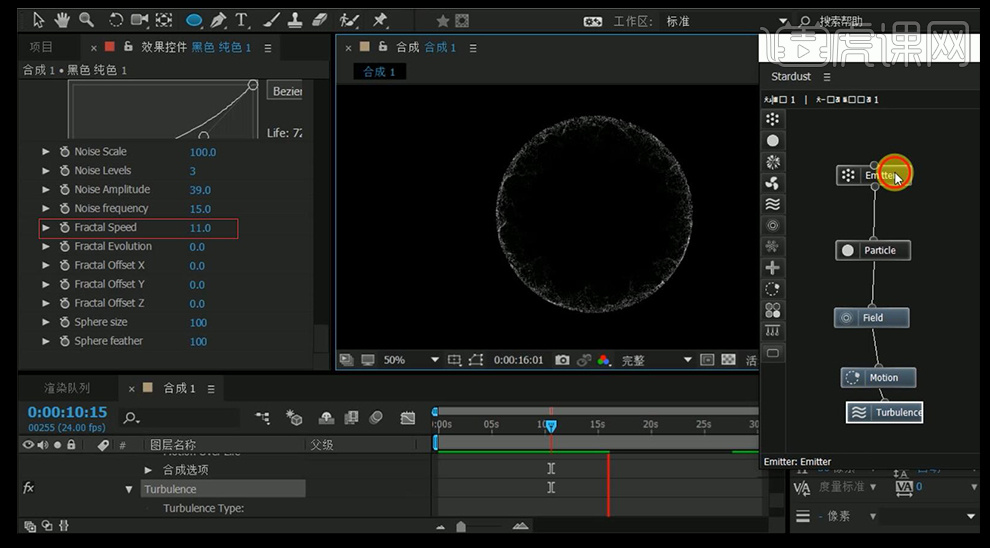Select the Zoom magnifier tool
The width and height of the screenshot is (990, 548).
pos(86,20)
